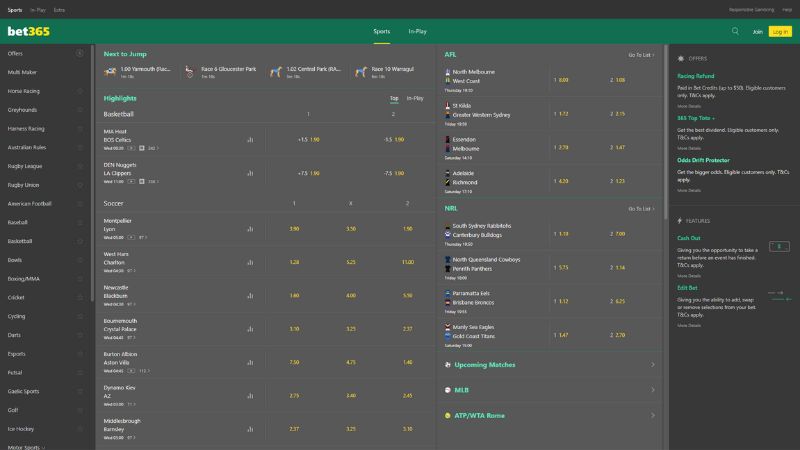The width and height of the screenshot is (800, 450).
Task: Click scoreboard icon under LA Clippers
Action: (x=142, y=182)
